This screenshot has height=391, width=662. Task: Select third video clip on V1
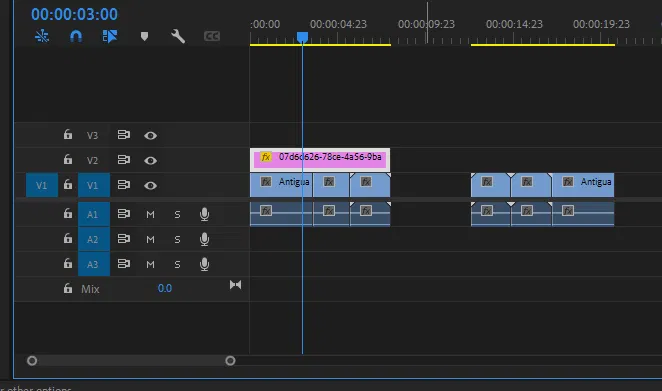click(x=370, y=185)
